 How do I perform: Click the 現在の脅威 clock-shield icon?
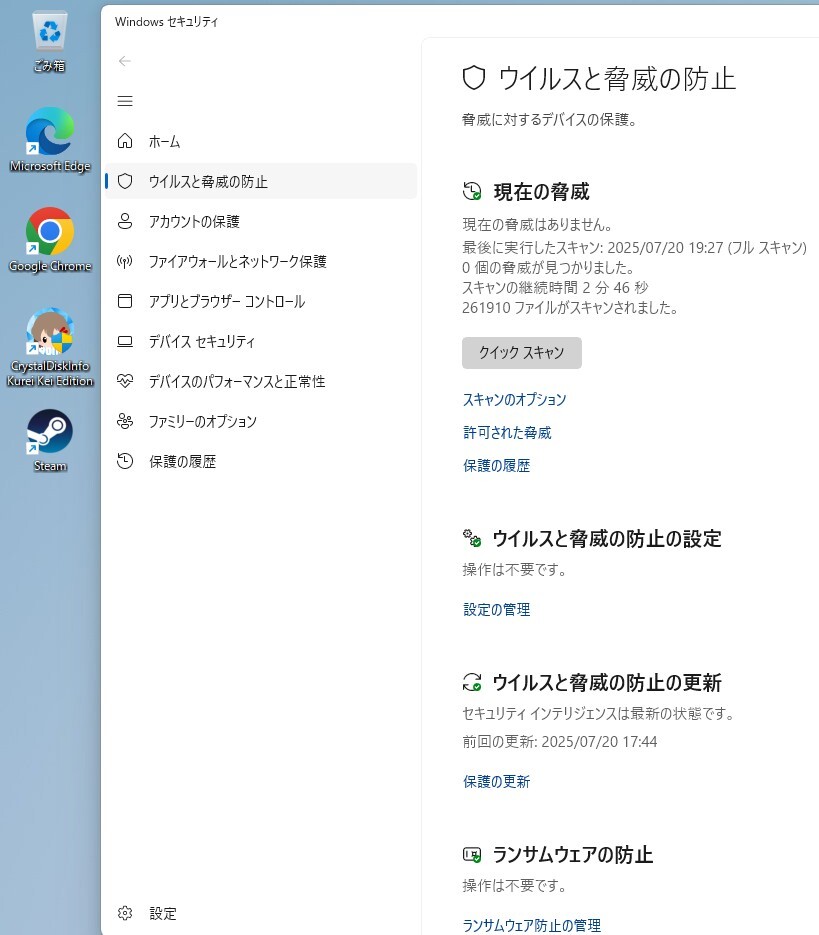(472, 191)
